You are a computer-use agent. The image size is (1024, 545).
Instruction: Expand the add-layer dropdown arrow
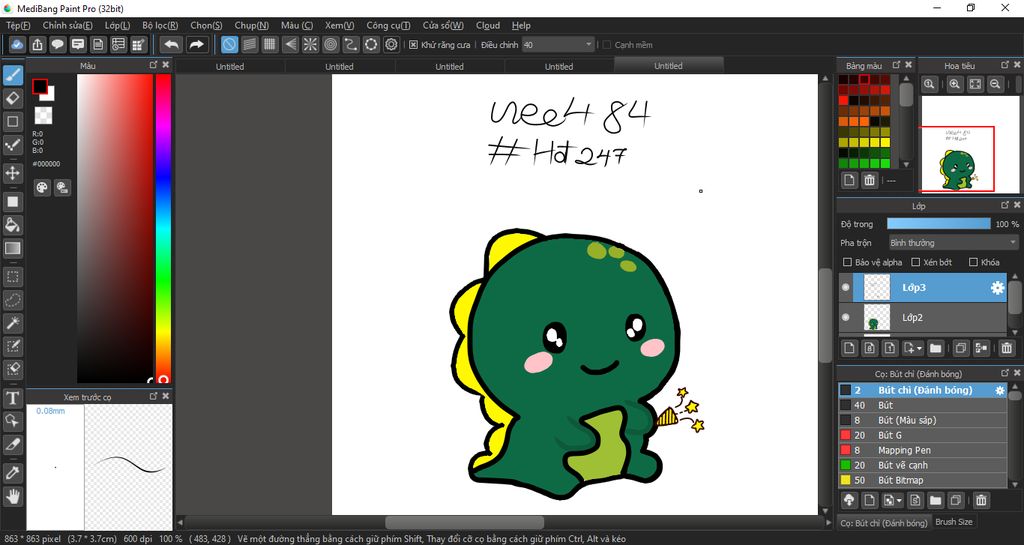point(920,349)
